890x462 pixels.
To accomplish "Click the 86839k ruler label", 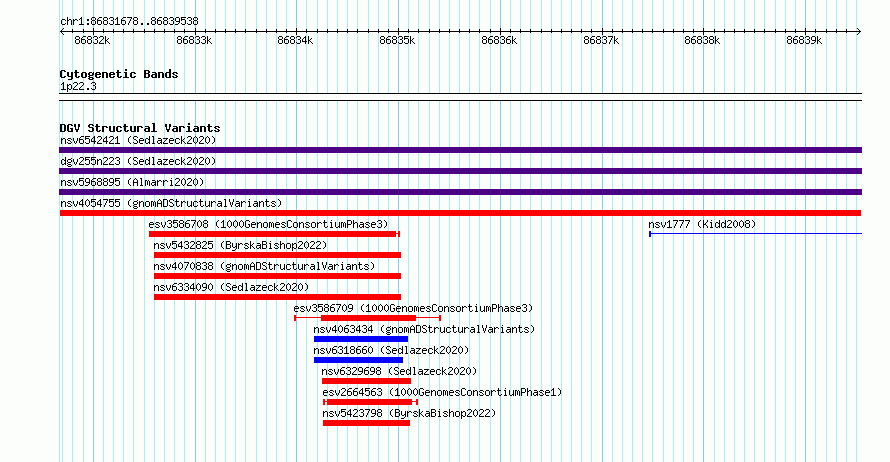I will [804, 41].
